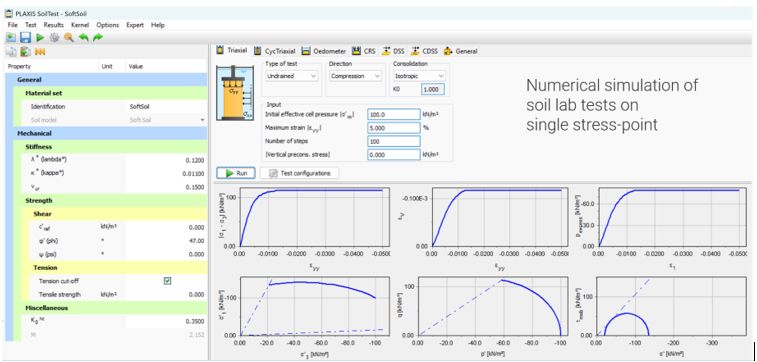The image size is (757, 362).
Task: Click the gray gear settings icon
Action: click(x=55, y=37)
